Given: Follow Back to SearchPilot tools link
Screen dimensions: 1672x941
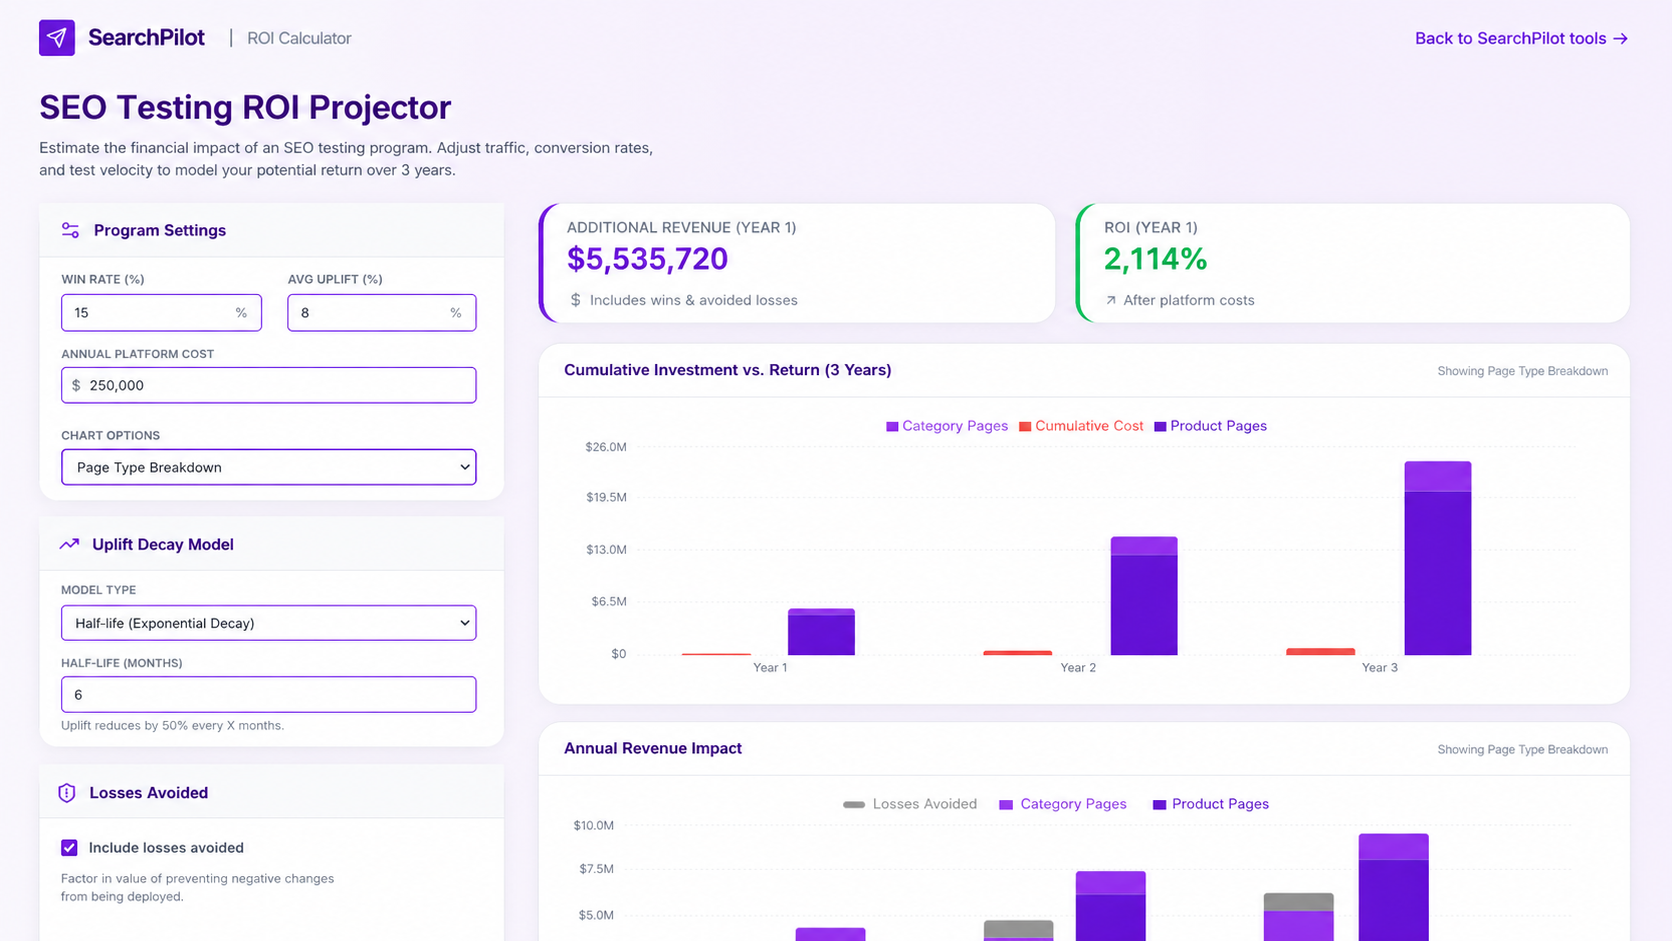Looking at the screenshot, I should (1521, 38).
